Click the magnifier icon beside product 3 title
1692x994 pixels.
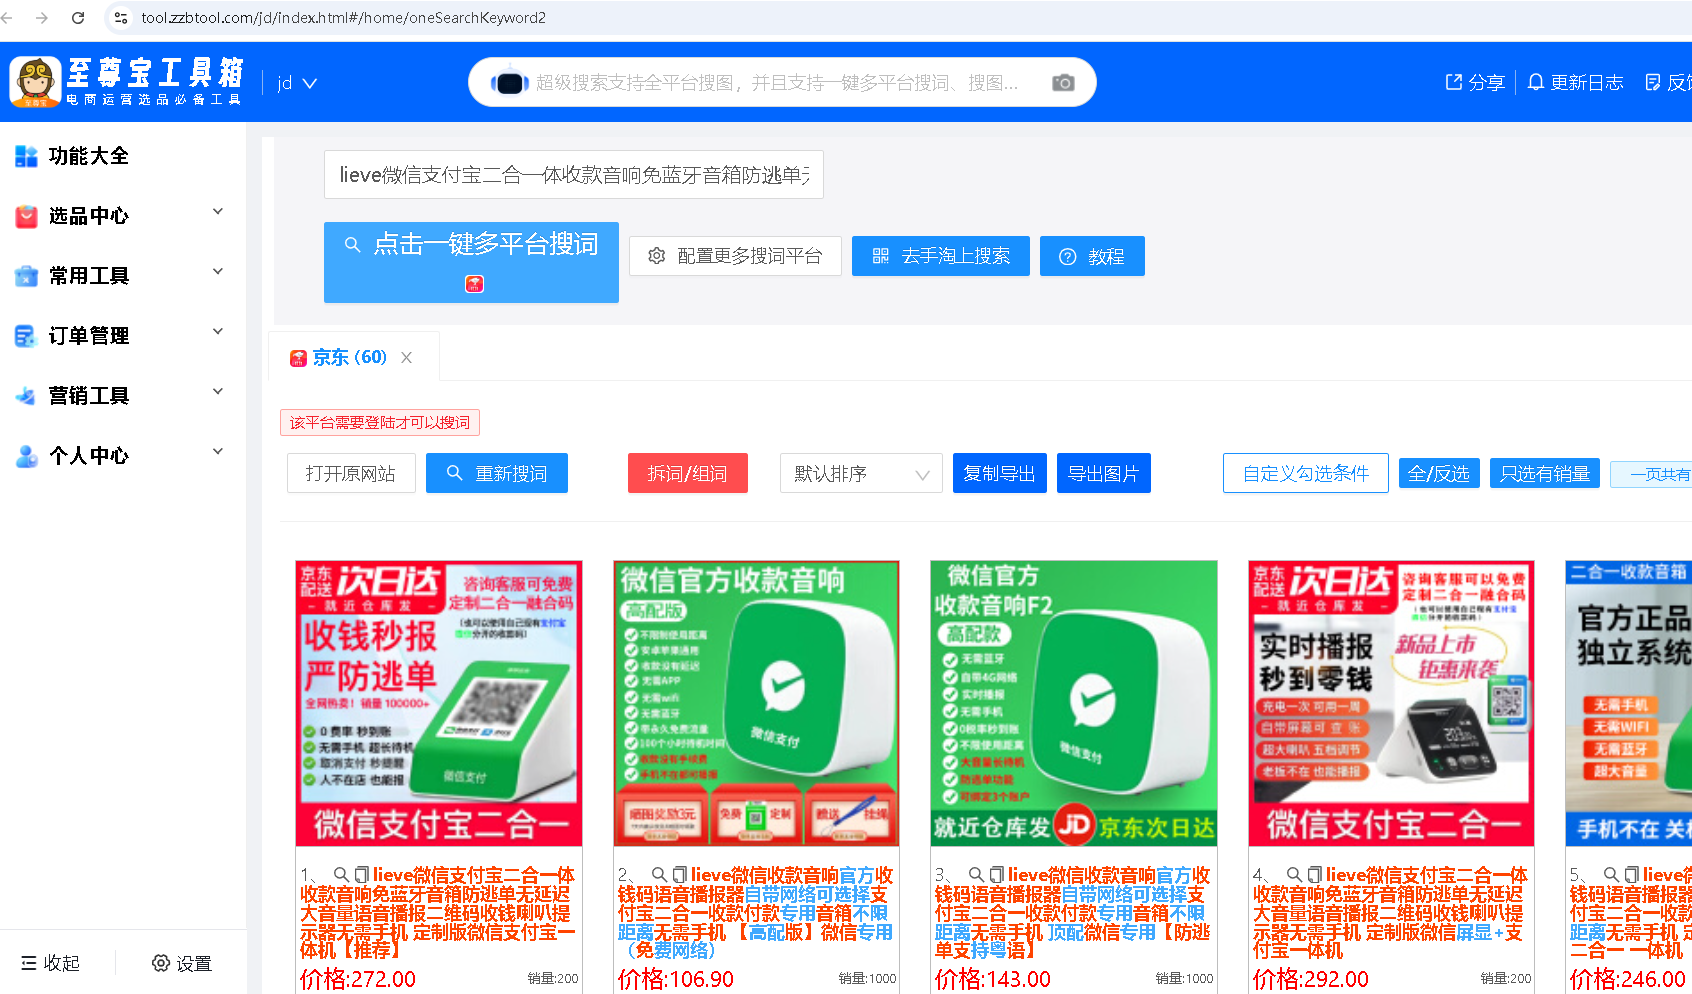pyautogui.click(x=976, y=875)
